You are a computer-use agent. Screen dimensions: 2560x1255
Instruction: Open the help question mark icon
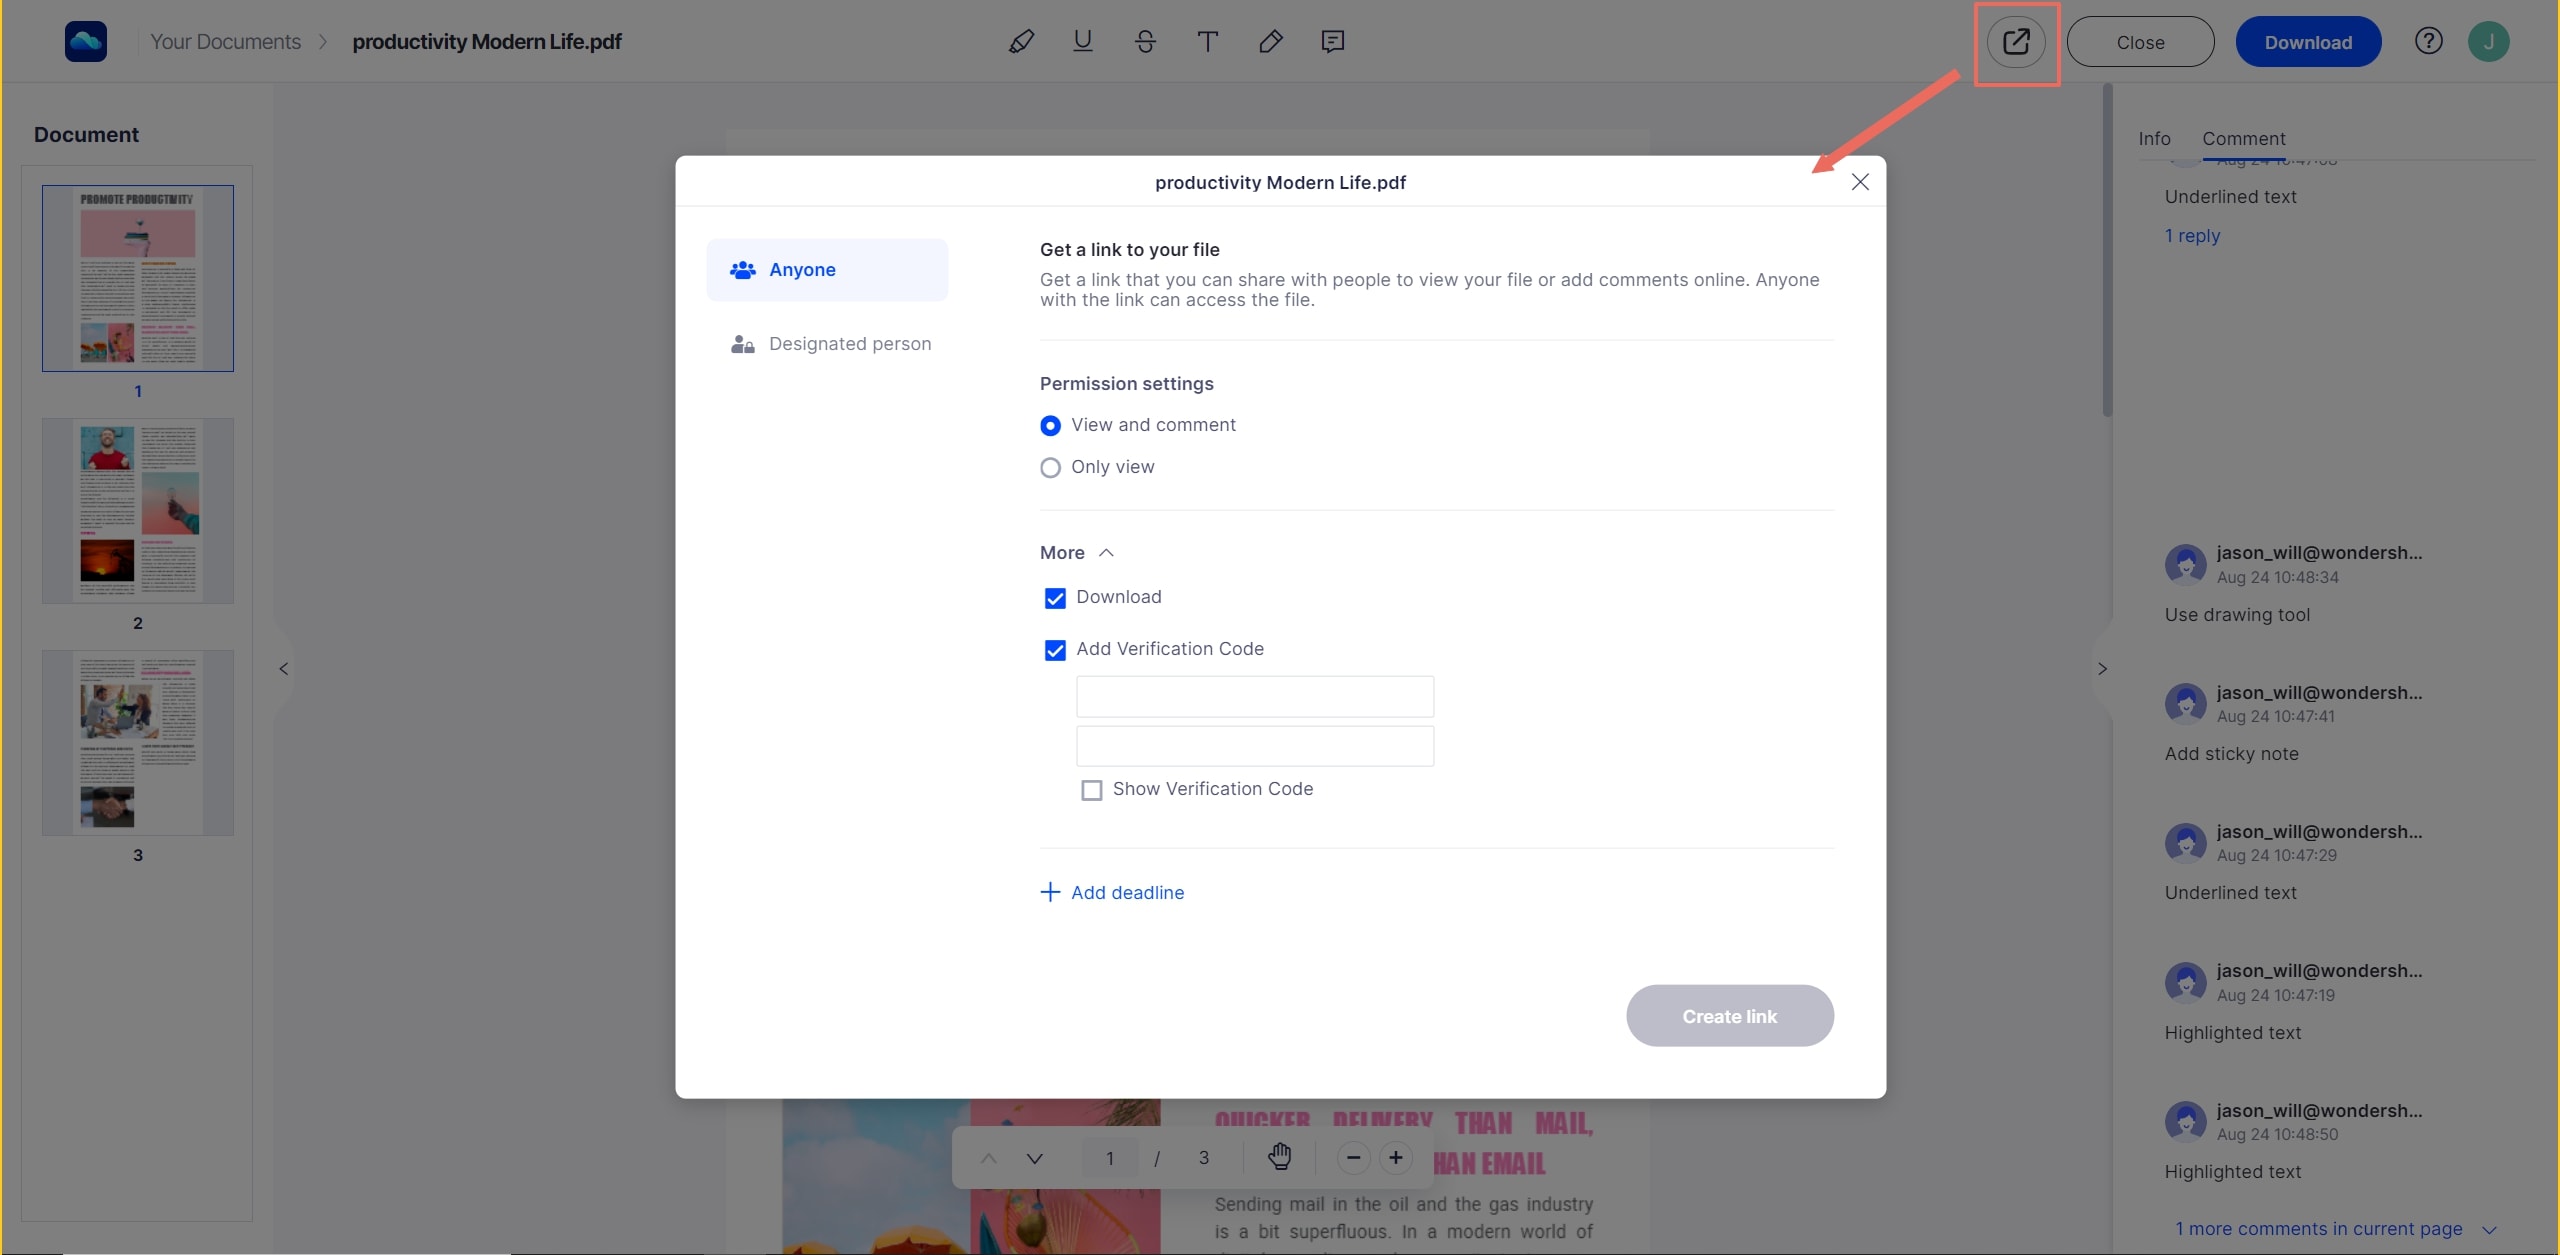click(x=2428, y=41)
